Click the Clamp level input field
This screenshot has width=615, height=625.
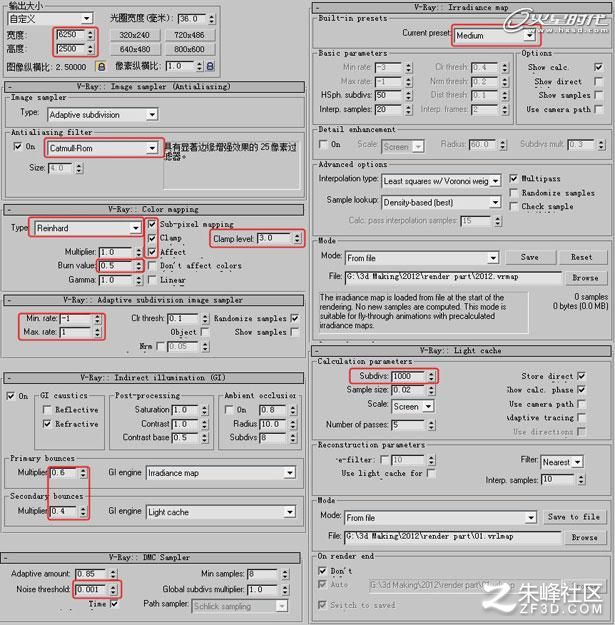274,238
